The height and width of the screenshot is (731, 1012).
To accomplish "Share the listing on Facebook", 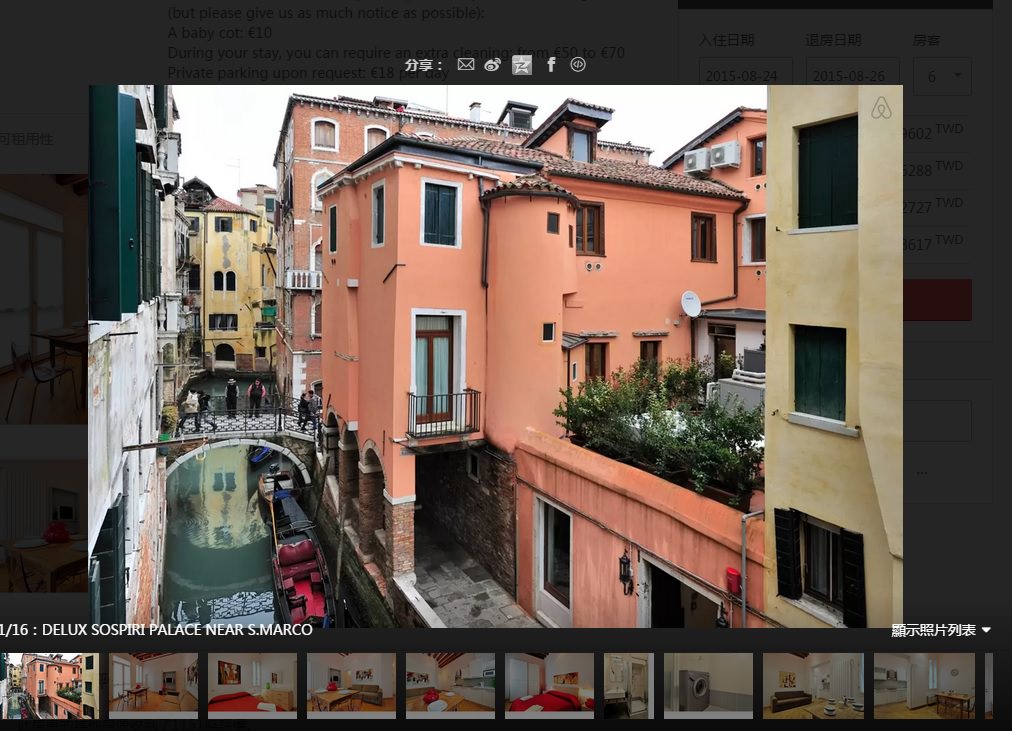I will pos(551,65).
